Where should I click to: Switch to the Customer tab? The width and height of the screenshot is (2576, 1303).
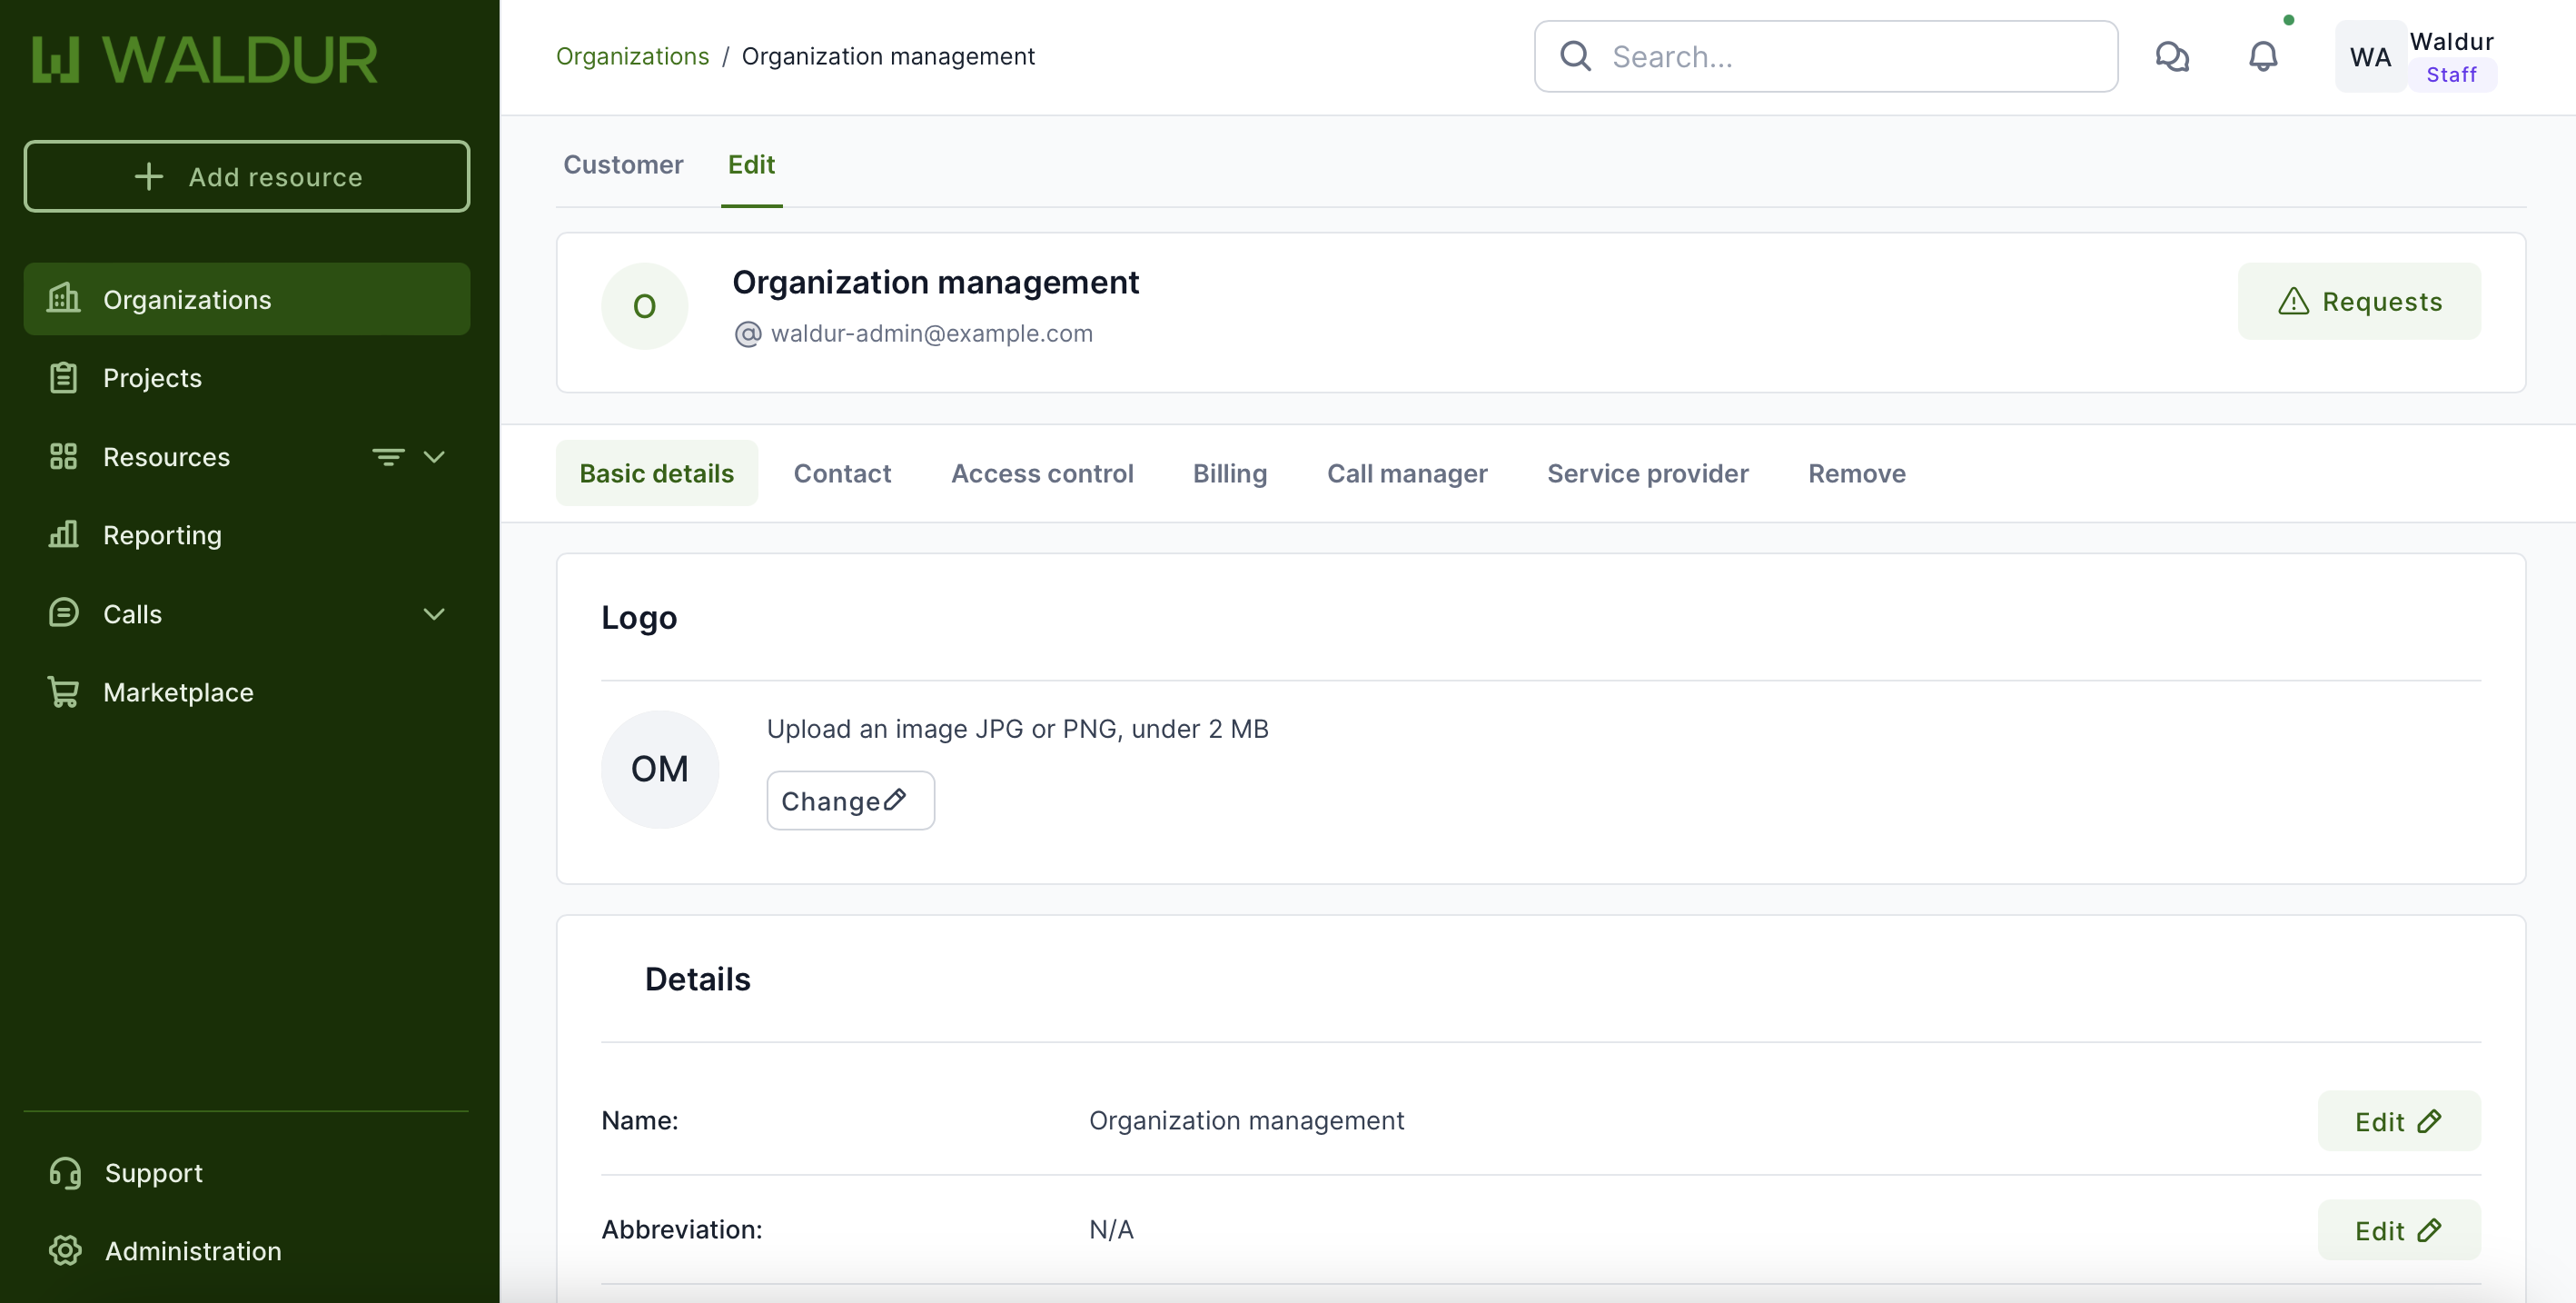[623, 164]
